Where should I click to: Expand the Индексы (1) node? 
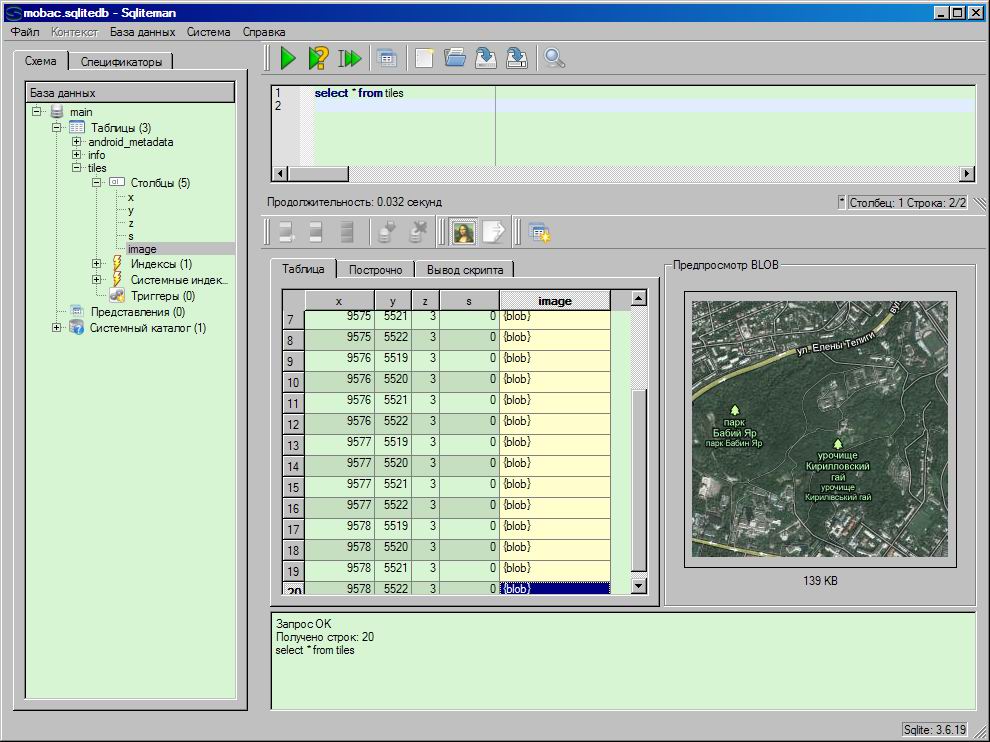pos(97,264)
